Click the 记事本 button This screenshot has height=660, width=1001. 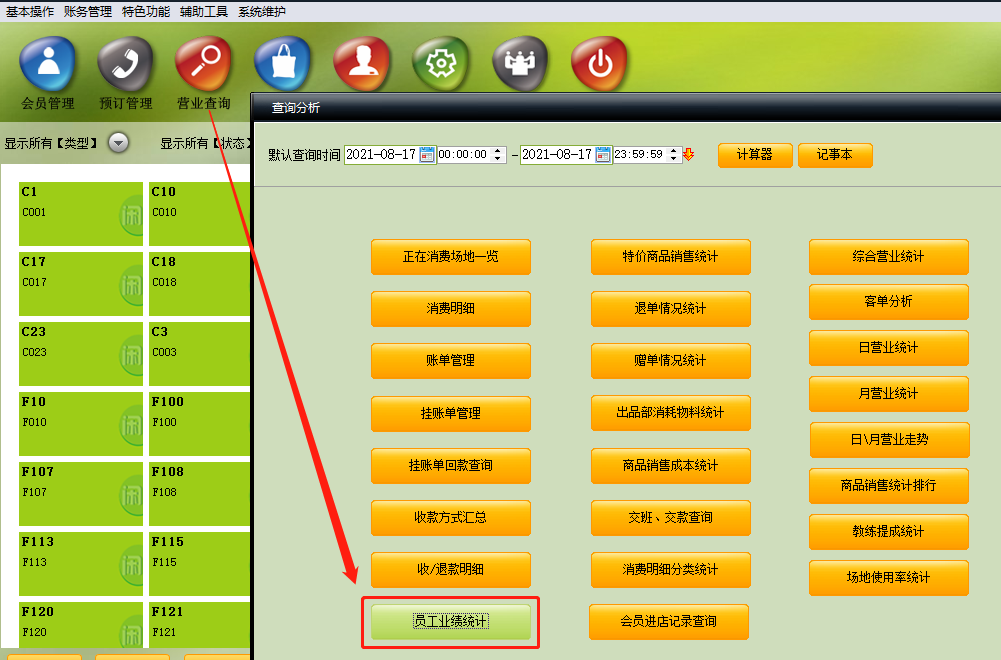(835, 155)
